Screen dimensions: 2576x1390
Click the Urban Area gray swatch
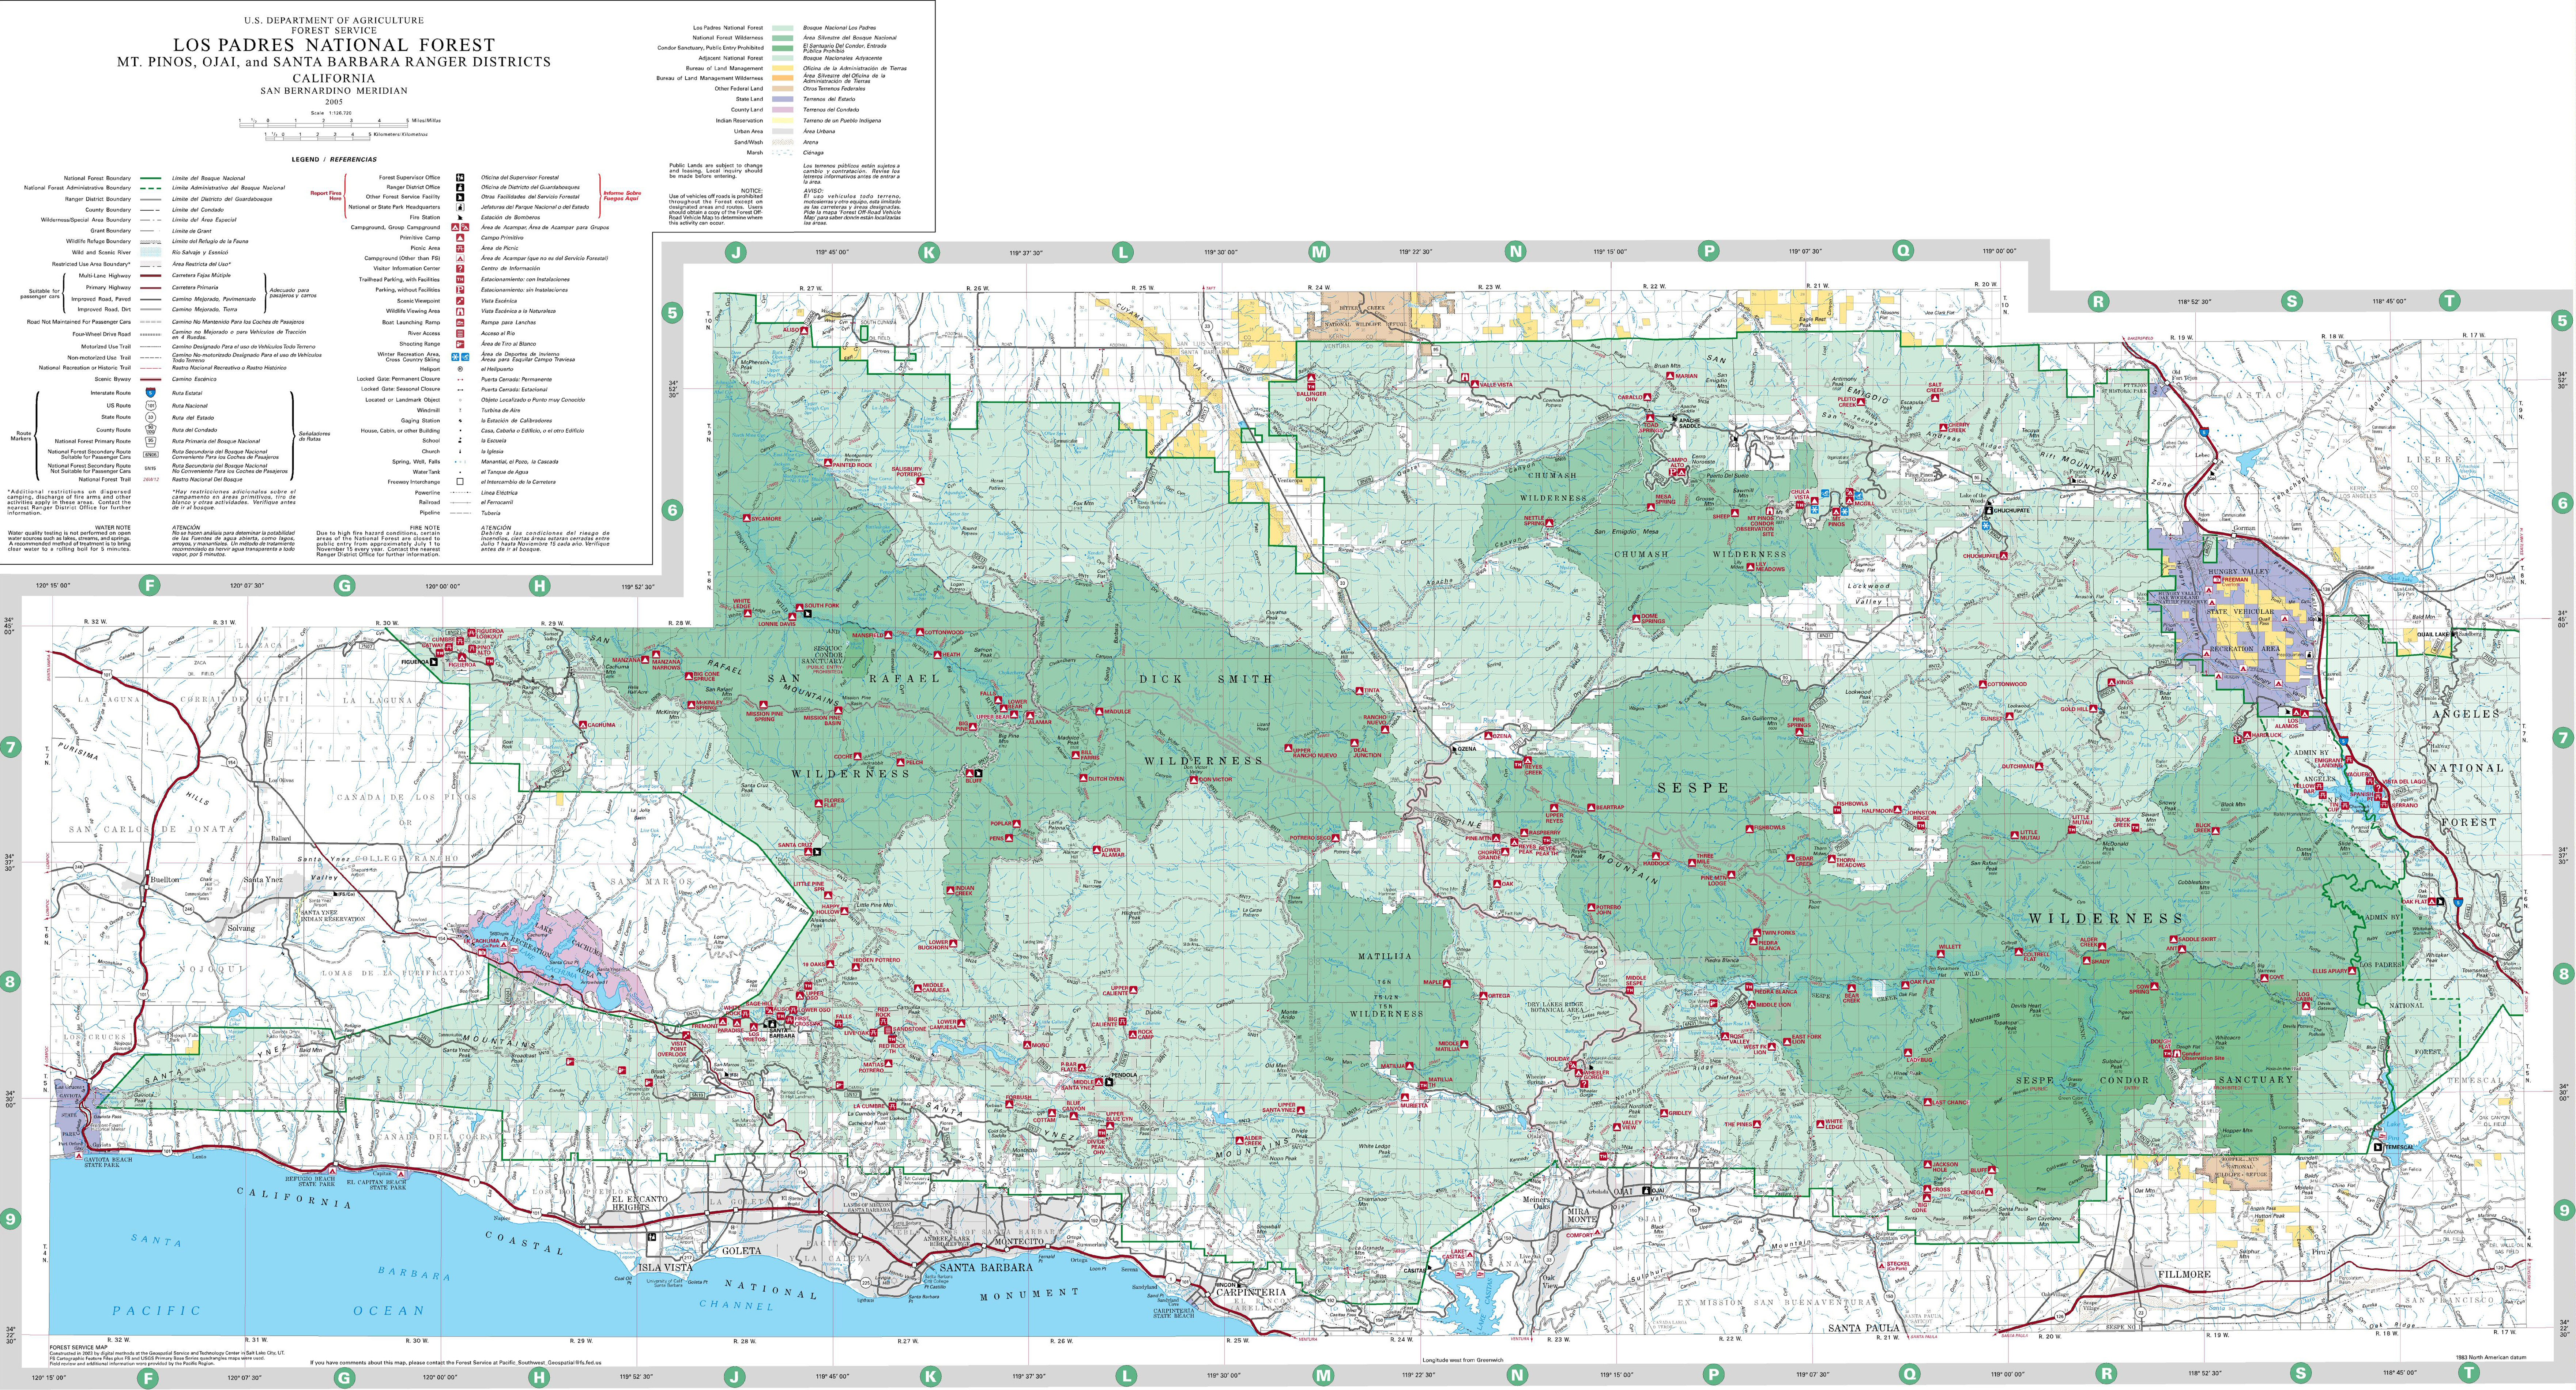[x=783, y=131]
